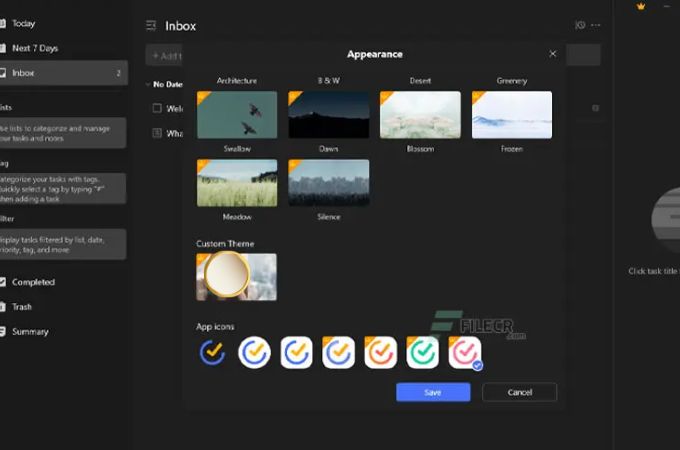
Task: Open the more options ellipsis in Inbox header
Action: (x=596, y=25)
